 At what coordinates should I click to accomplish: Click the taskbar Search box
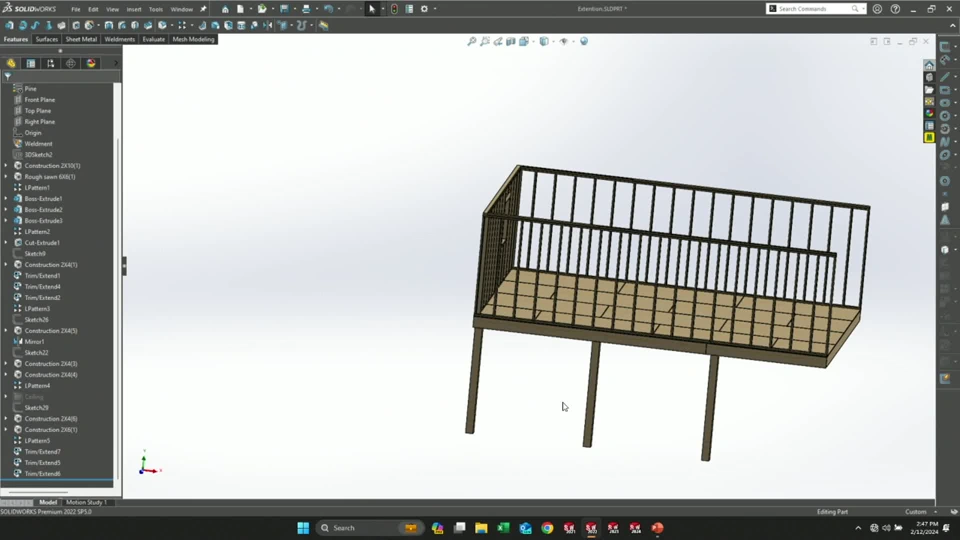pyautogui.click(x=370, y=528)
